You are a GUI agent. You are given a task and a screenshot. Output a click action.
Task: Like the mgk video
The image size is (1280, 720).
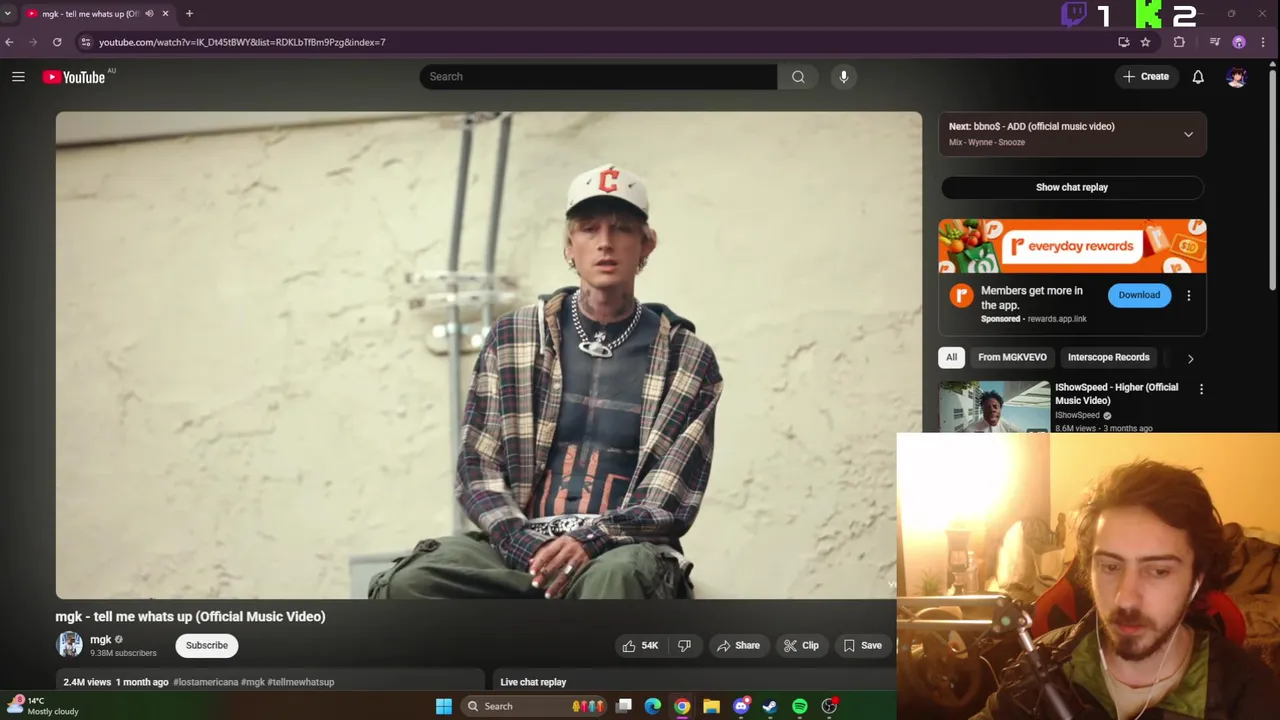tap(640, 645)
